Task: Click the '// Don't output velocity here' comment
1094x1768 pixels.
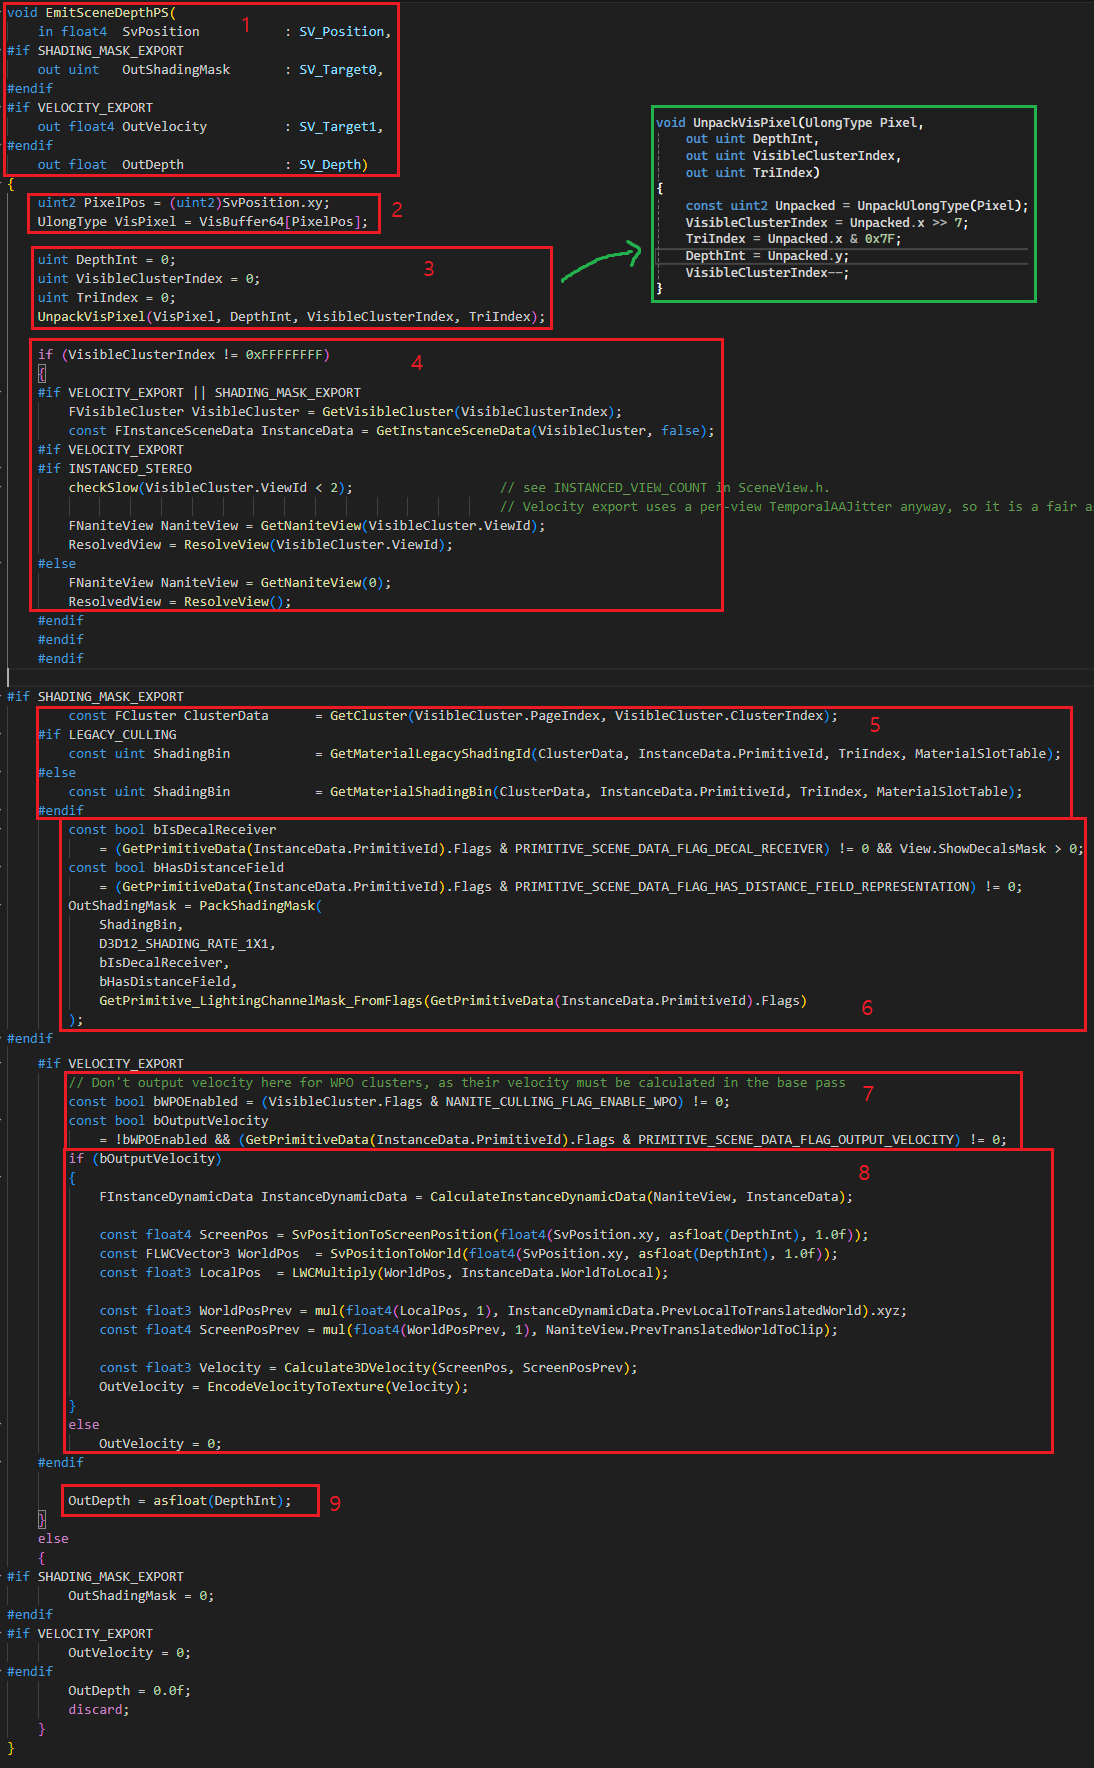Action: coord(457,1083)
